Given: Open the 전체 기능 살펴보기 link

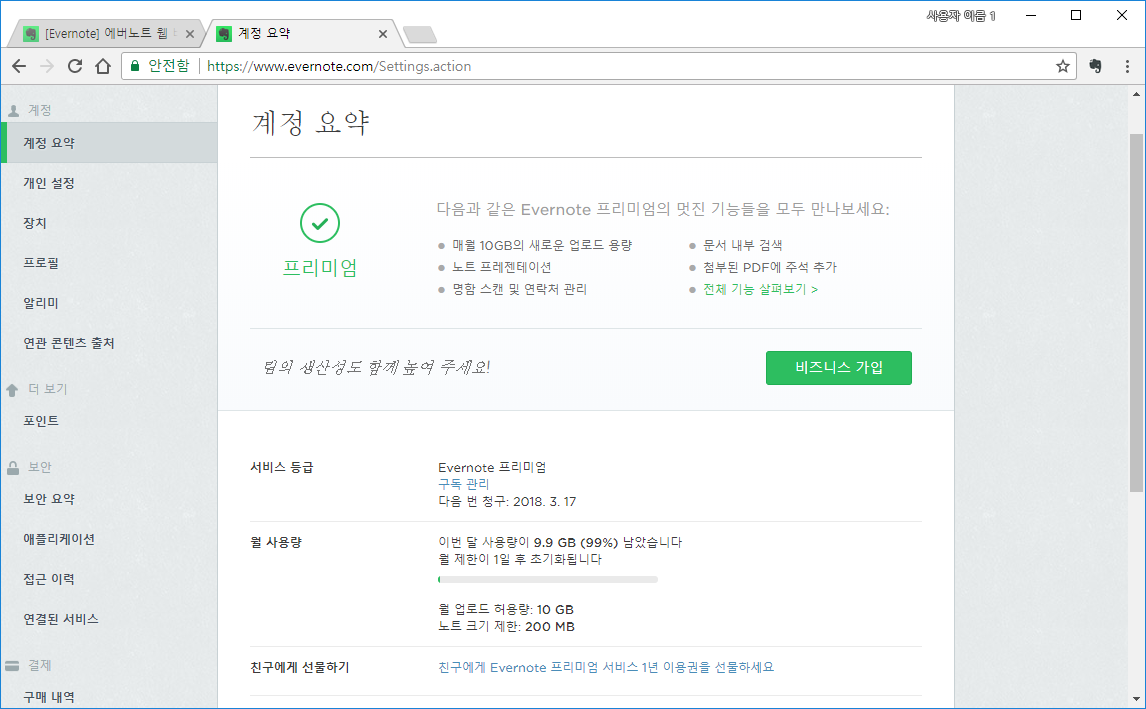Looking at the screenshot, I should click(760, 289).
